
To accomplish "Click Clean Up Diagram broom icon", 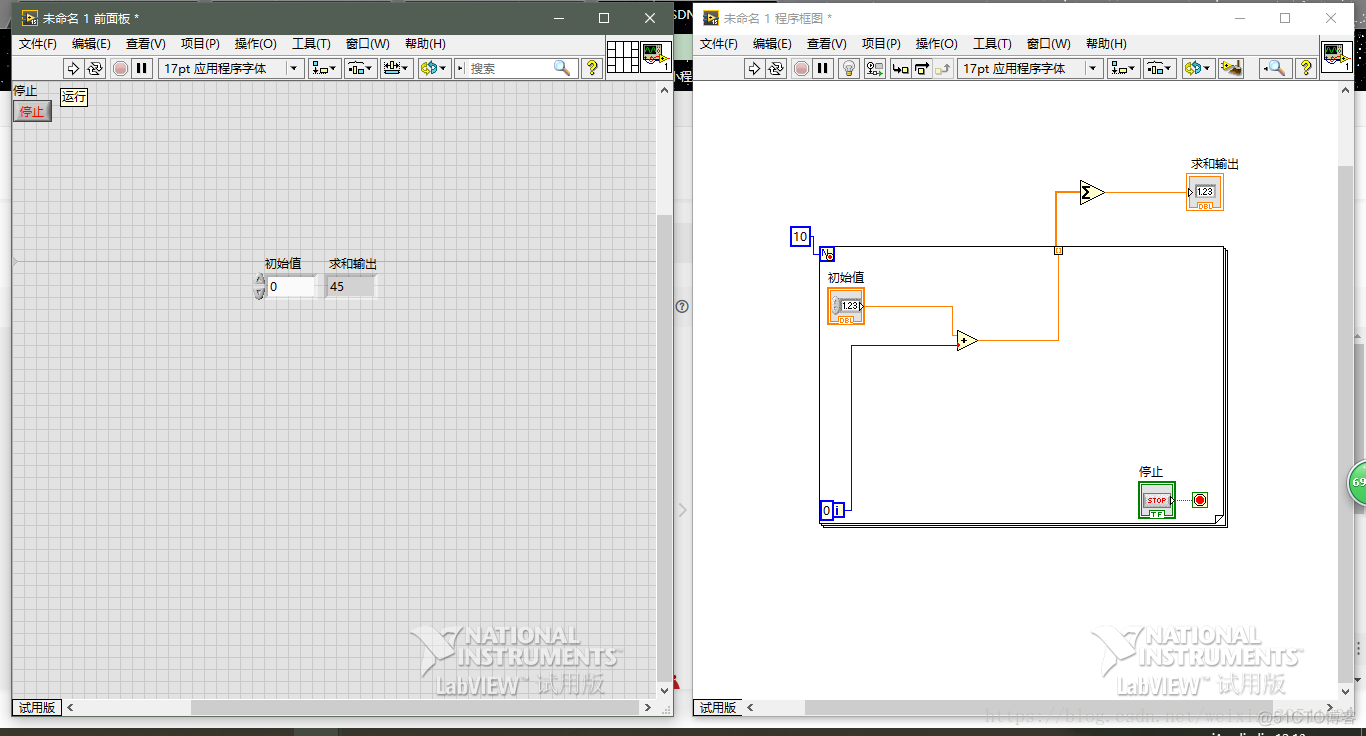I will coord(1231,68).
